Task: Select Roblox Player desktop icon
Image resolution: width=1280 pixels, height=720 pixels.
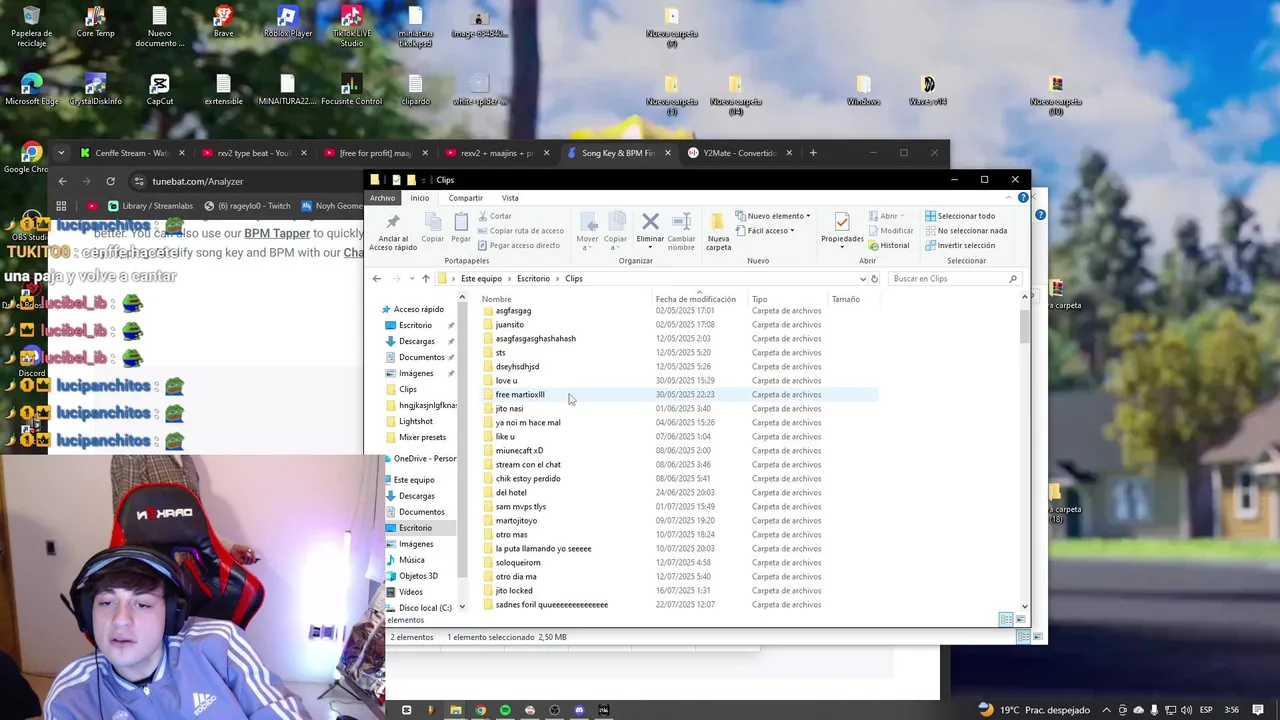Action: tap(288, 22)
